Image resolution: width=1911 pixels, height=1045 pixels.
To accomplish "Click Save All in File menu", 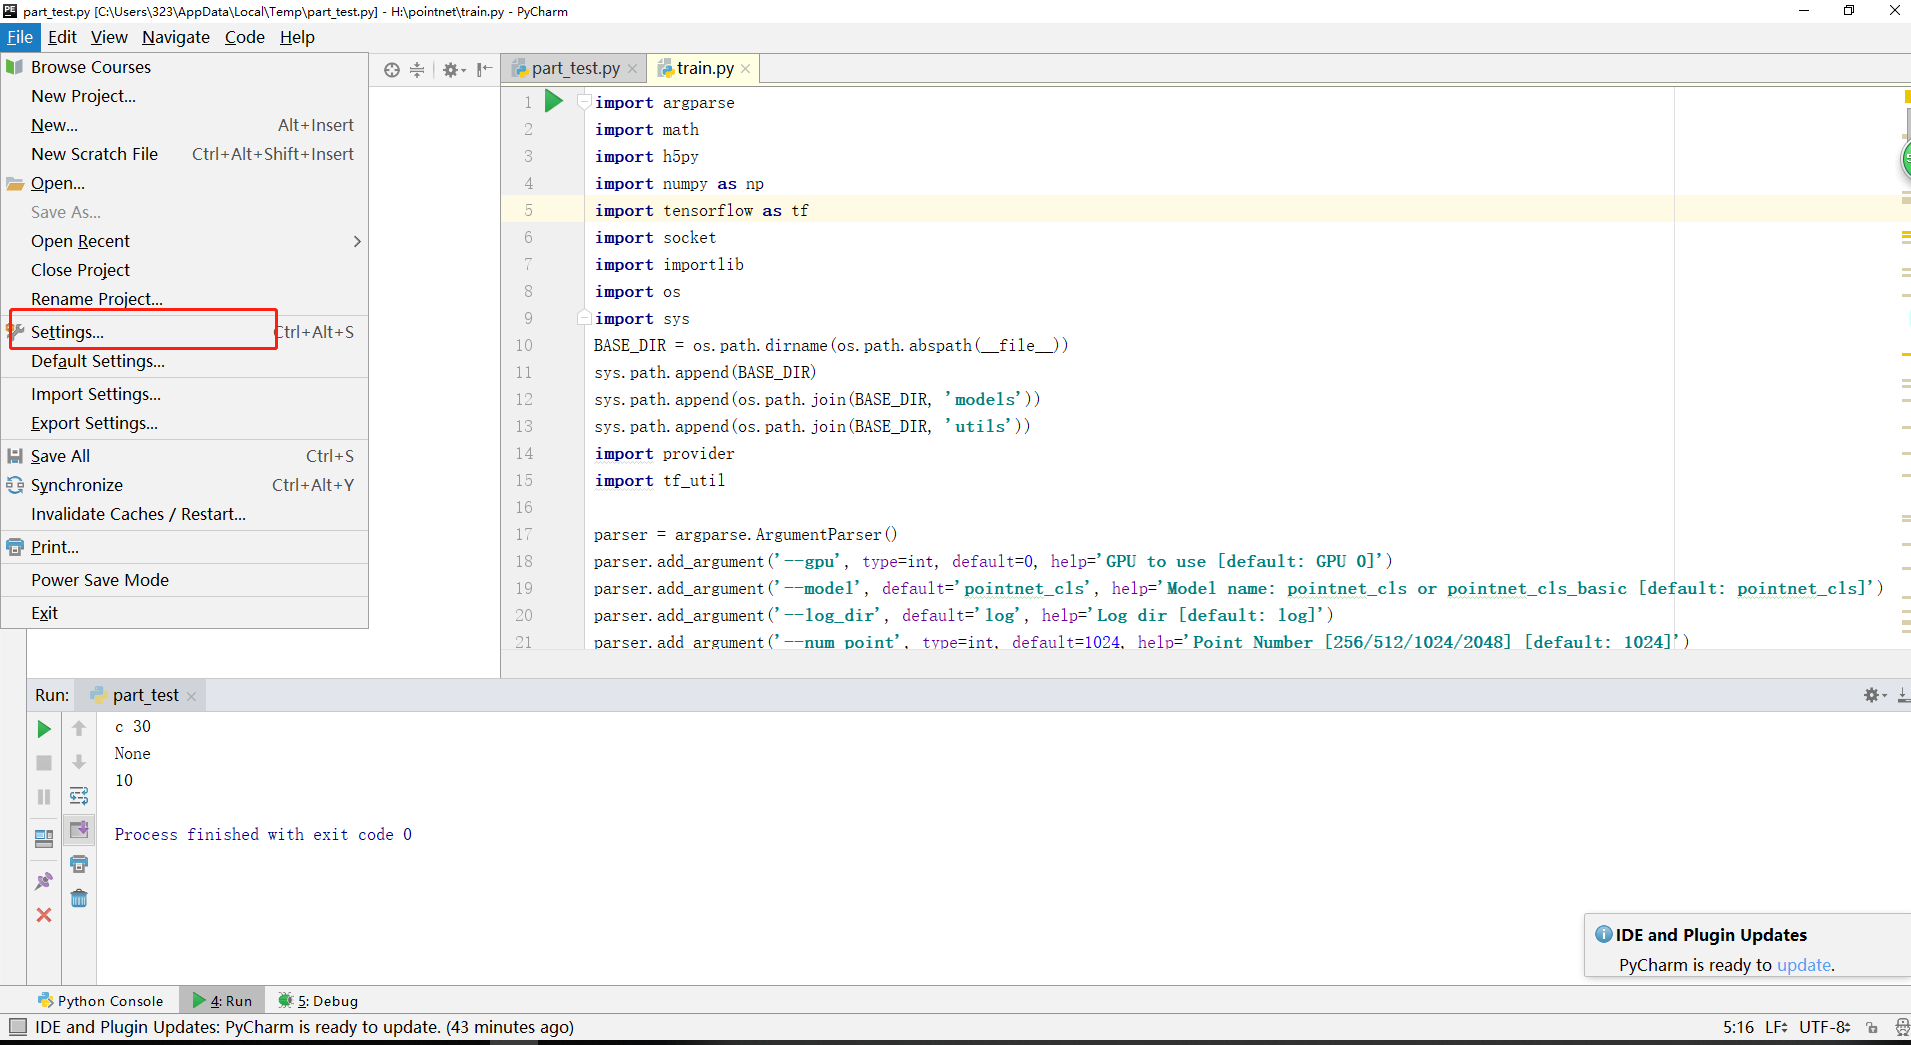I will 184,456.
